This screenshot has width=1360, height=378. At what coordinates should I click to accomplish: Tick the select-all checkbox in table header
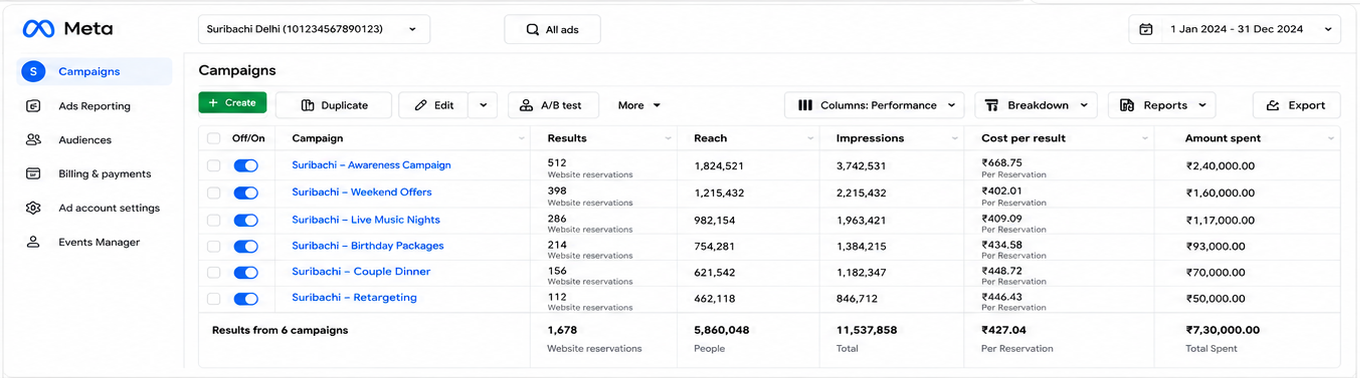point(213,138)
